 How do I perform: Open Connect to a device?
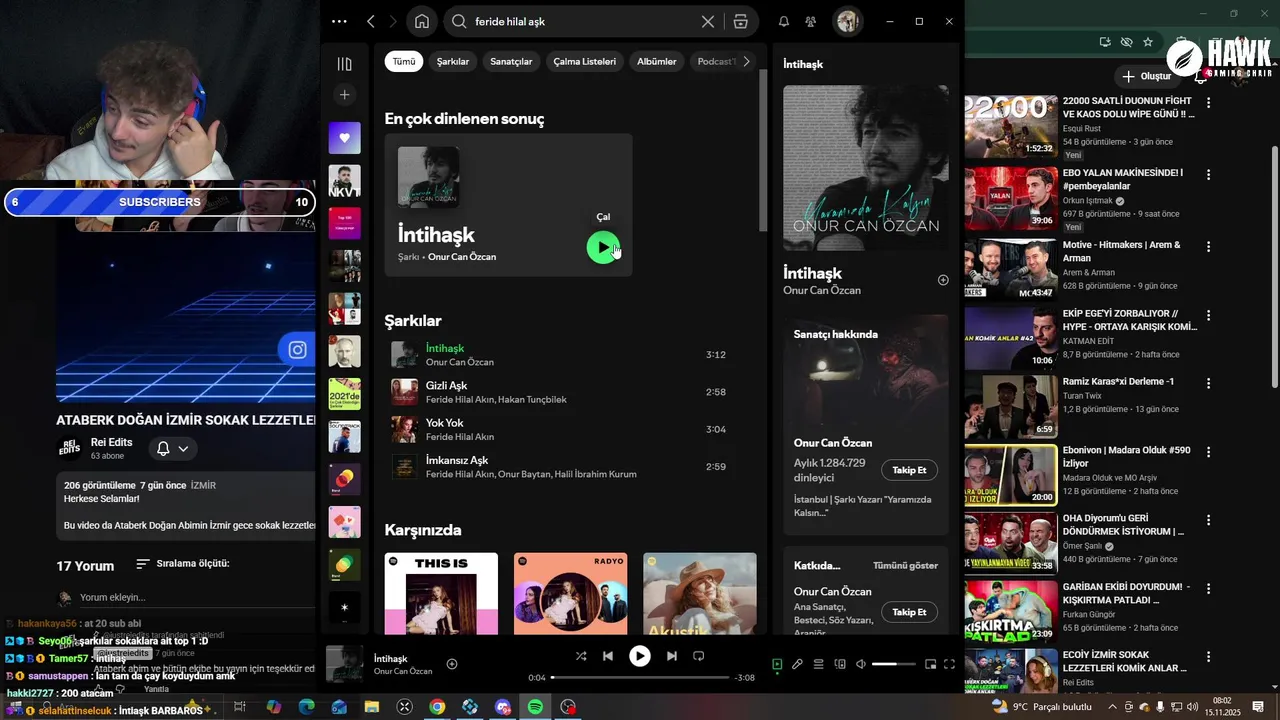840,664
